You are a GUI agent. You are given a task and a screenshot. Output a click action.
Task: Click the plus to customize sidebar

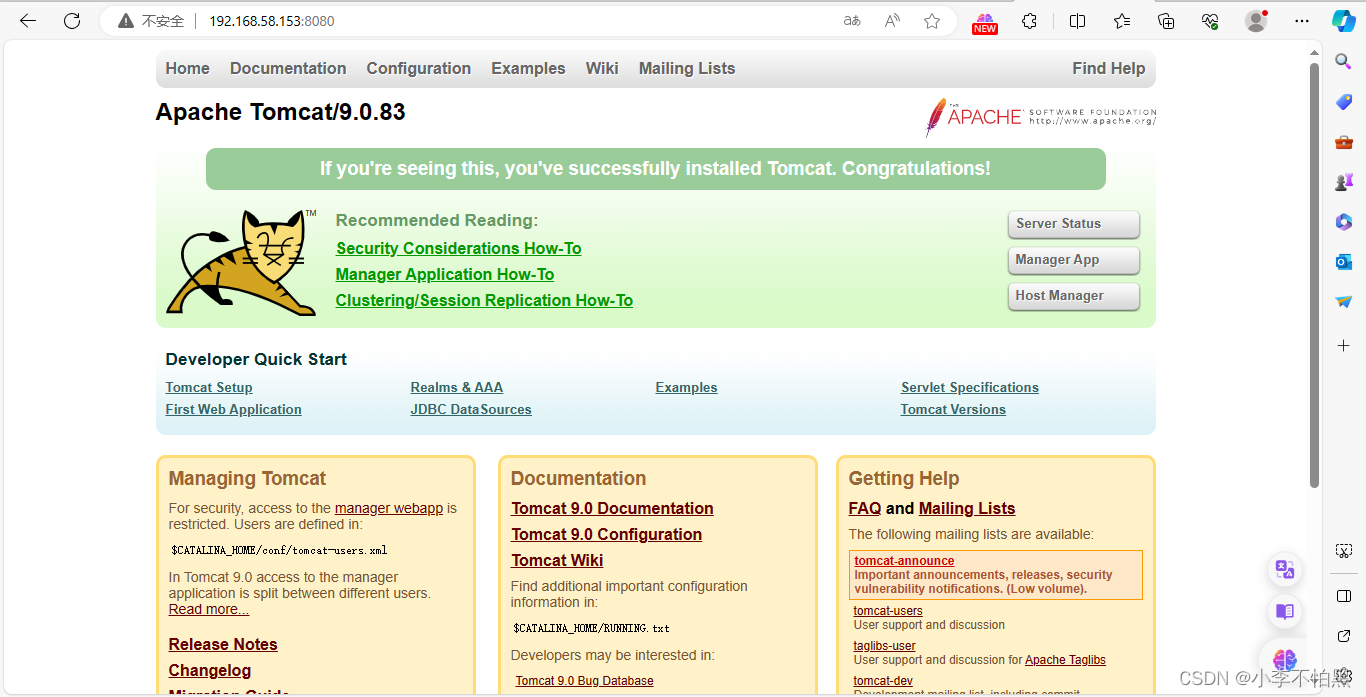(1343, 345)
